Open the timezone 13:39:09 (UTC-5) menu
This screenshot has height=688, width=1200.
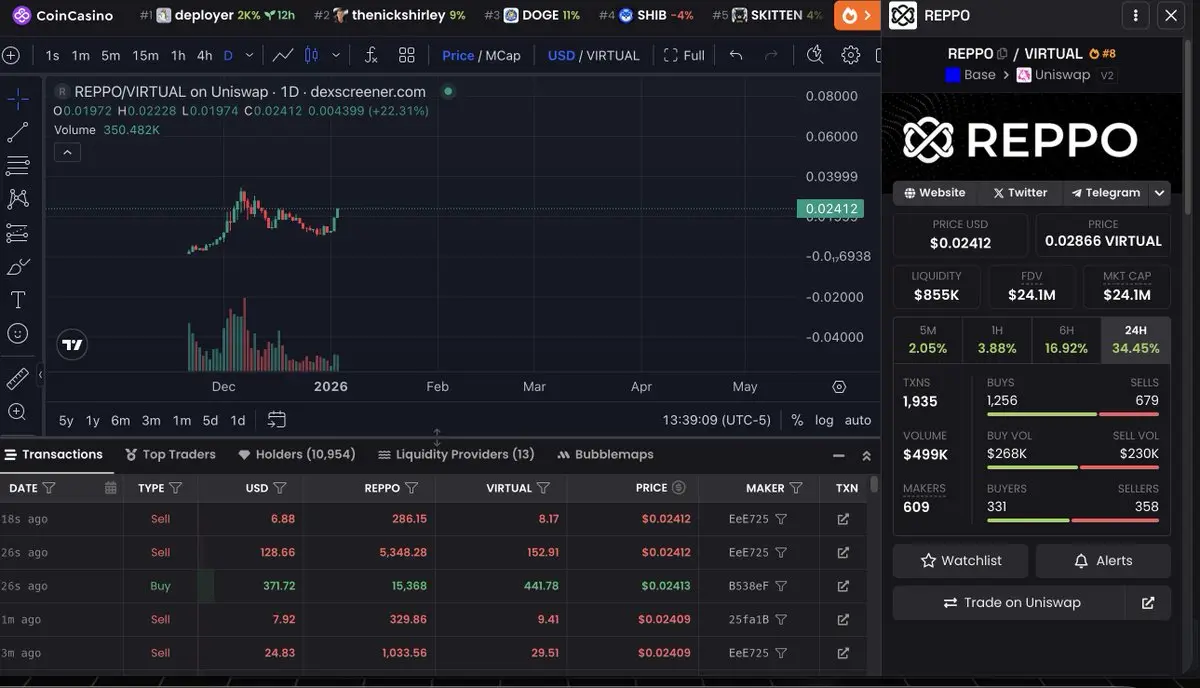coord(716,420)
